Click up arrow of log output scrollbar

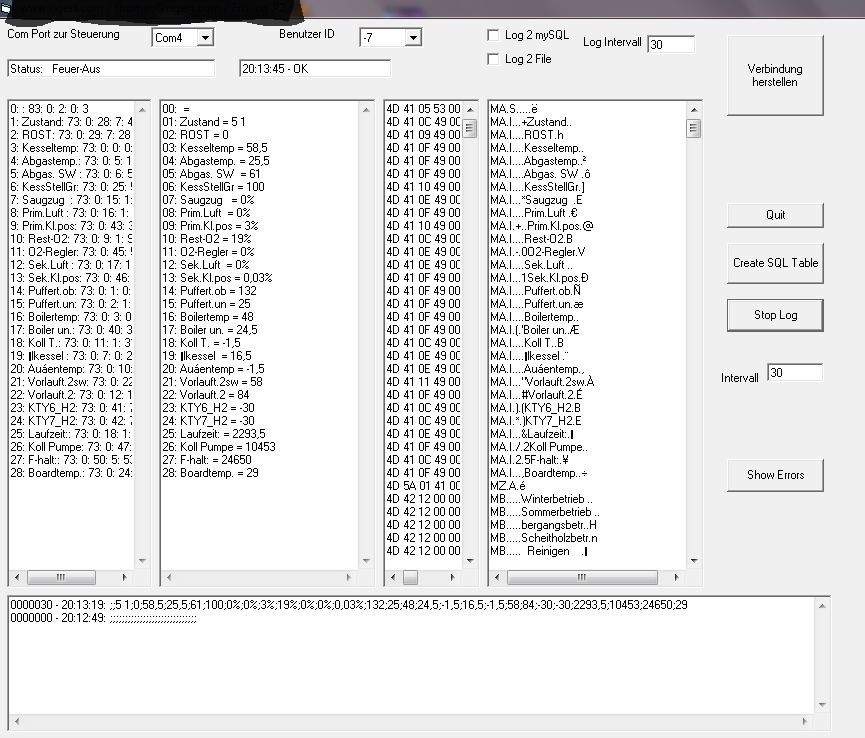[x=822, y=606]
